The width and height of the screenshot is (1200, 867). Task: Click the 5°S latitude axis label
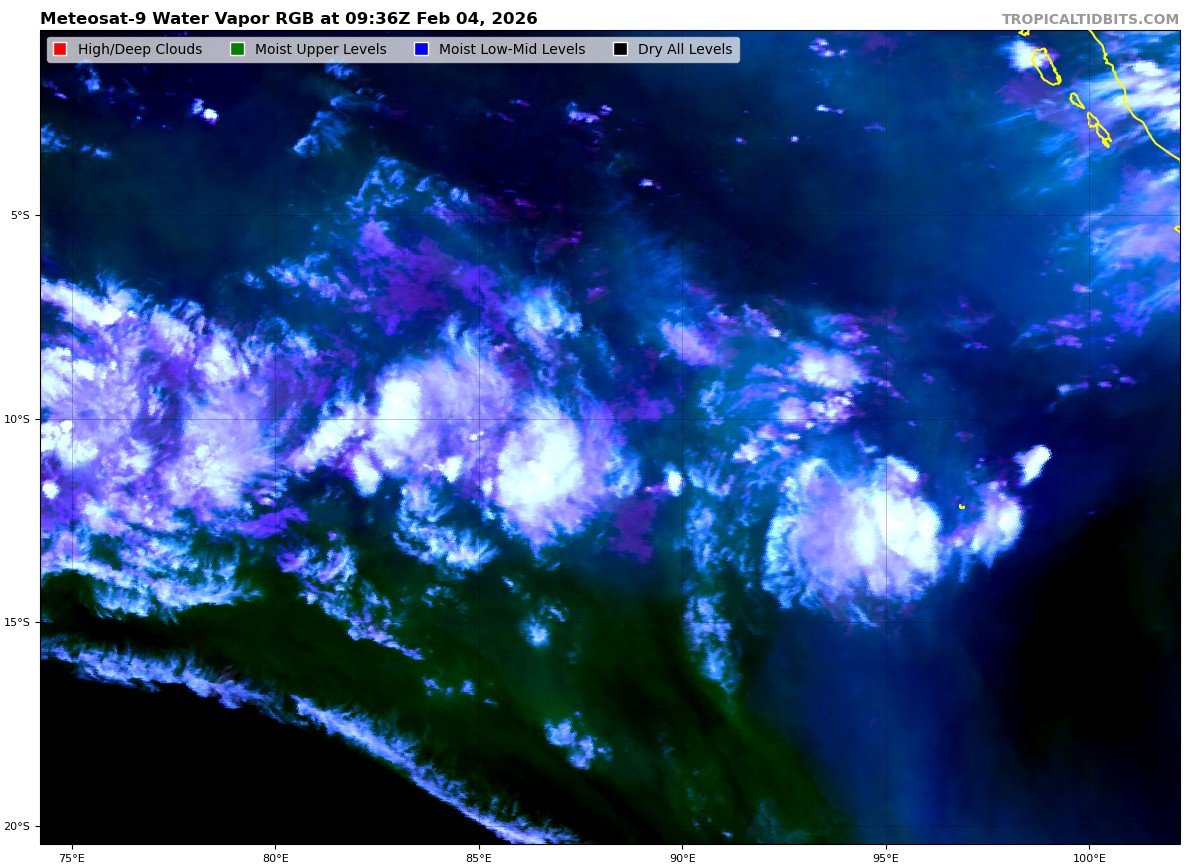click(x=20, y=215)
